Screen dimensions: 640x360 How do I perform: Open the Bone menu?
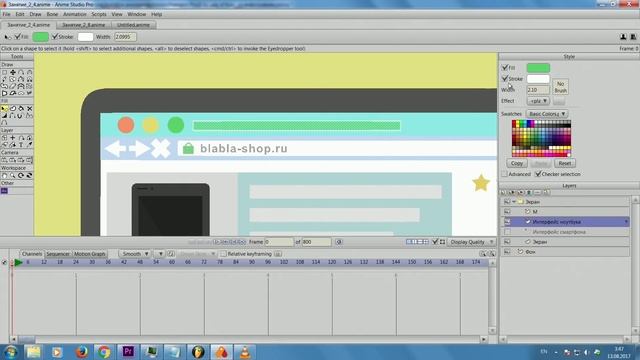(52, 14)
